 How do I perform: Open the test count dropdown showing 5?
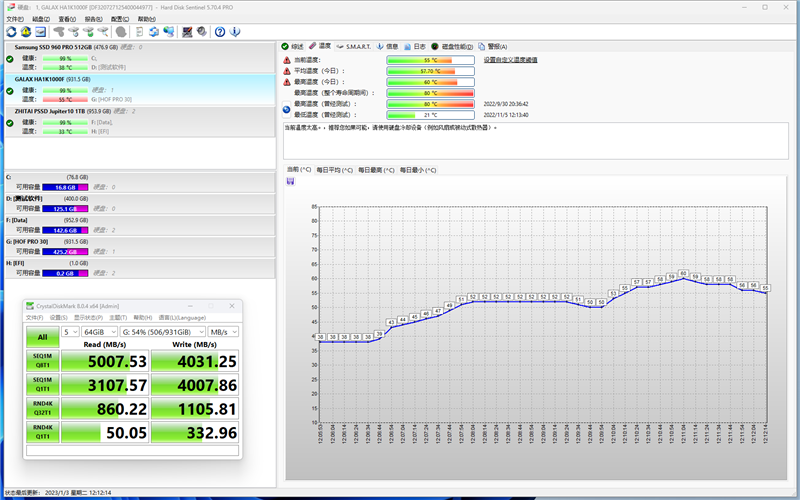coord(71,331)
